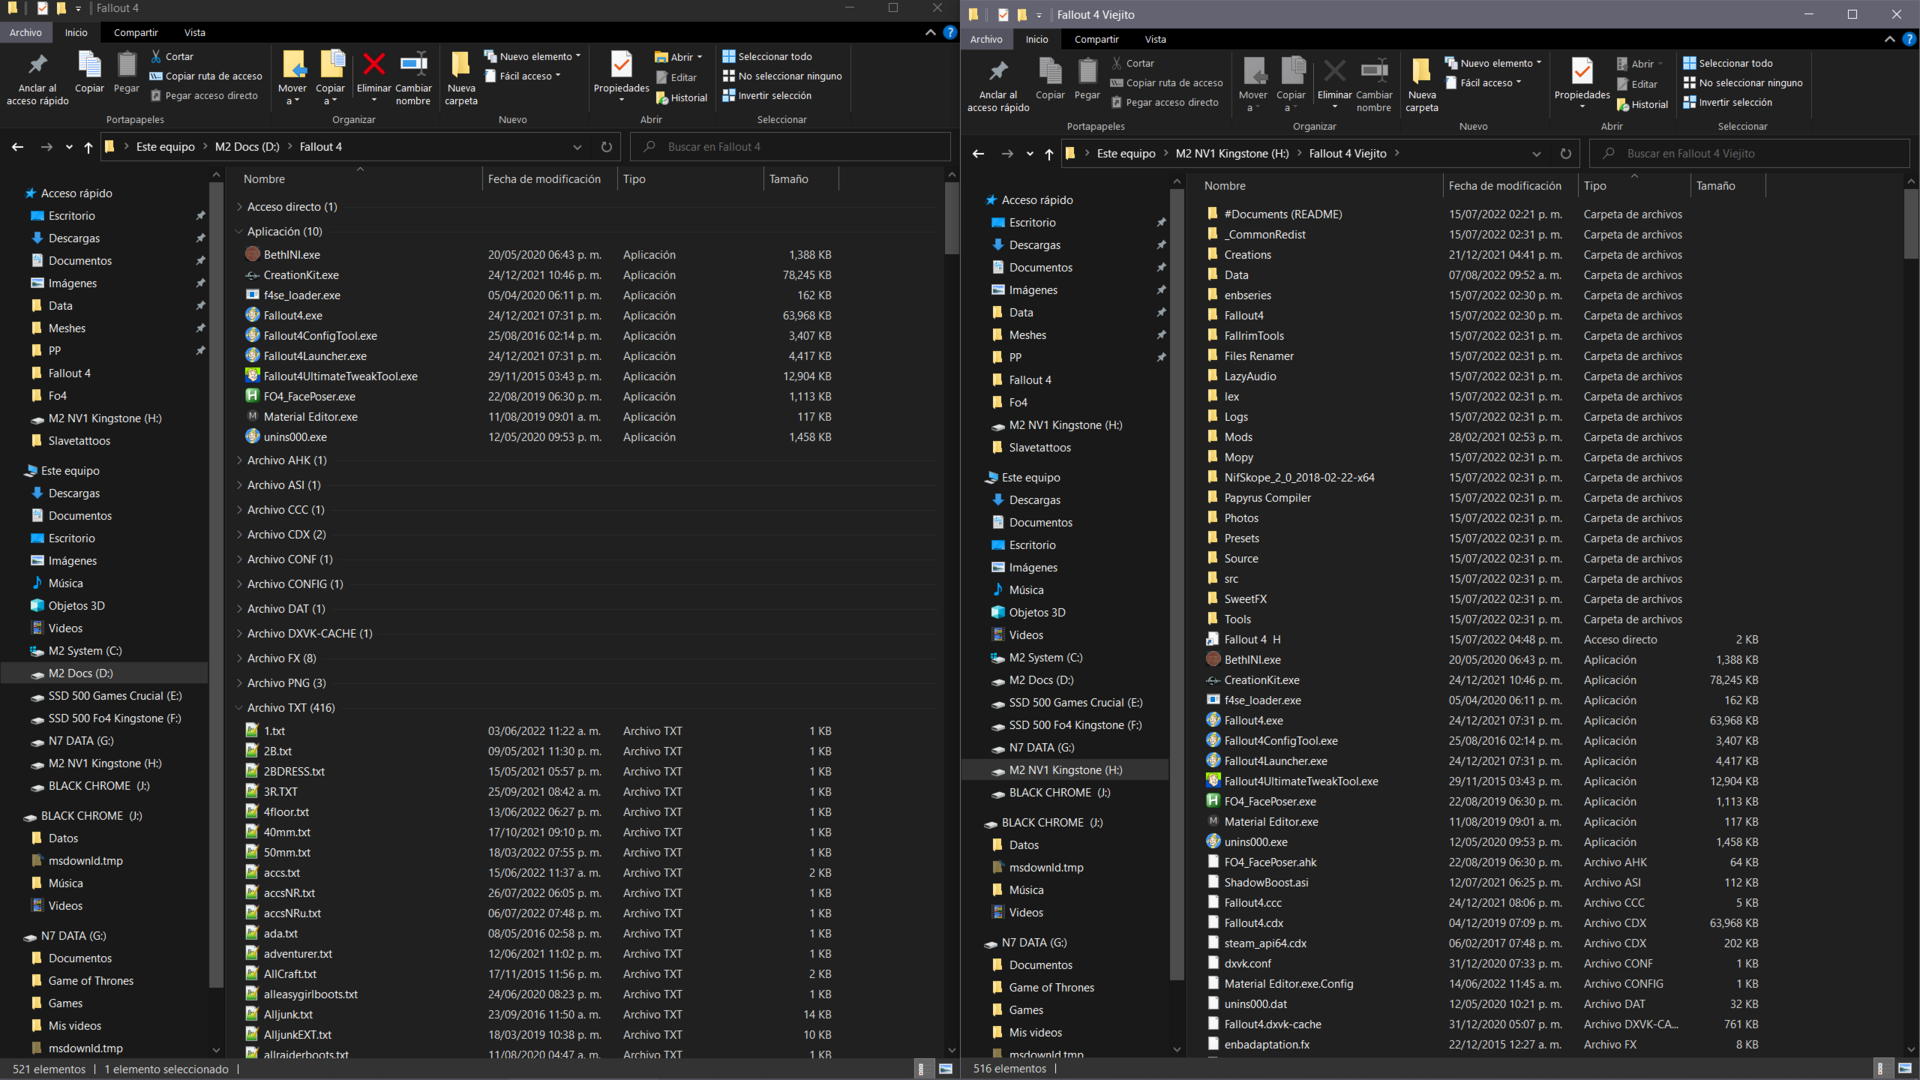Refresh the Fallout 4 Viejito folder view
The image size is (1920, 1080).
point(1566,154)
